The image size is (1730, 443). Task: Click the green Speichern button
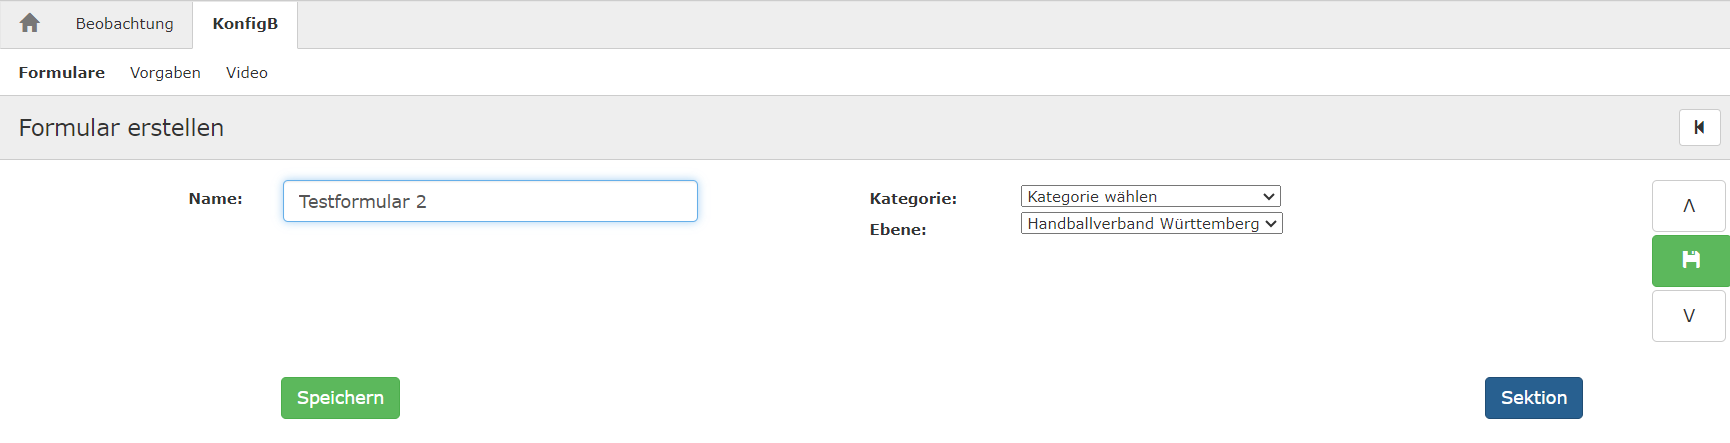pyautogui.click(x=340, y=397)
